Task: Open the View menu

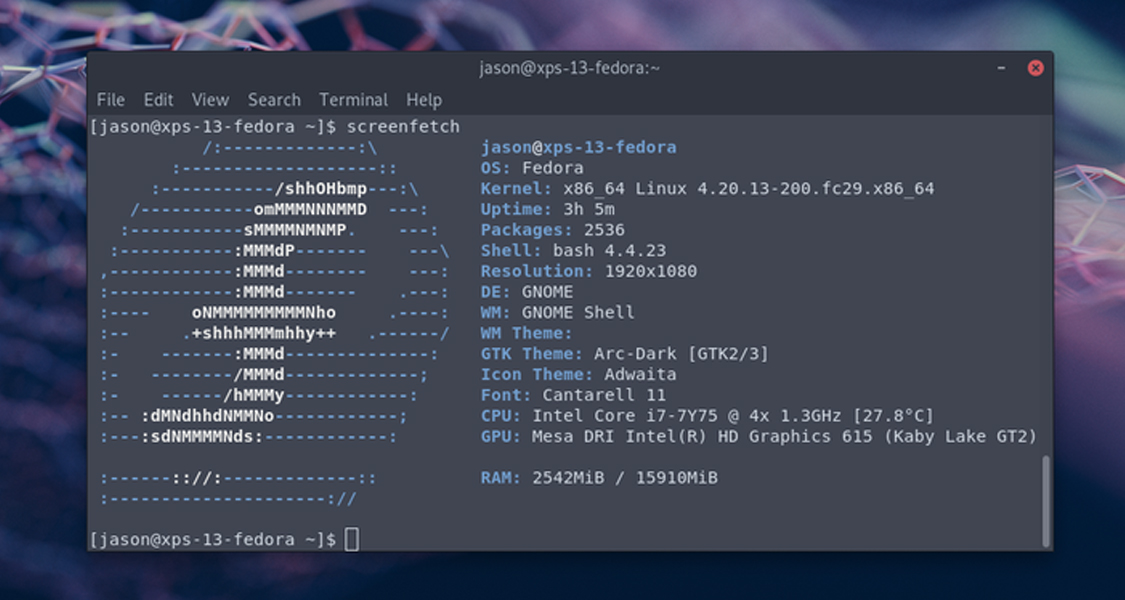Action: point(210,99)
